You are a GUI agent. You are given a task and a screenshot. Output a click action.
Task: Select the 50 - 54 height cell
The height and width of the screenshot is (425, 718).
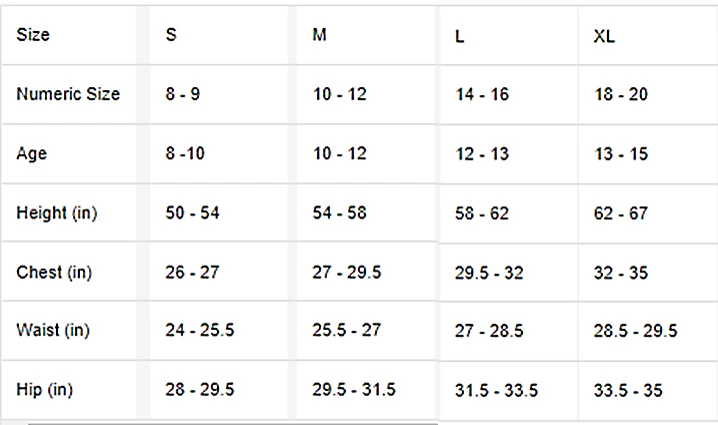[192, 213]
